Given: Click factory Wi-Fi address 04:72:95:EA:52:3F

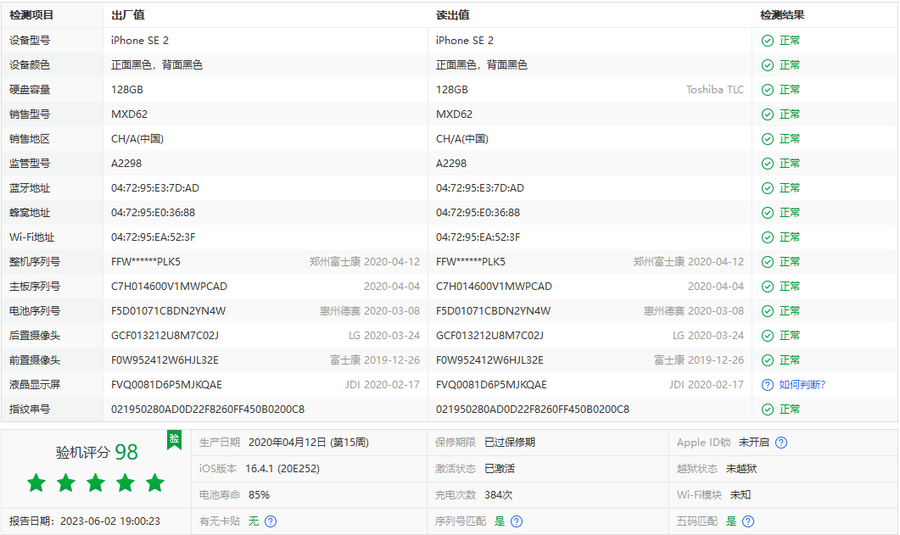Looking at the screenshot, I should click(153, 238).
